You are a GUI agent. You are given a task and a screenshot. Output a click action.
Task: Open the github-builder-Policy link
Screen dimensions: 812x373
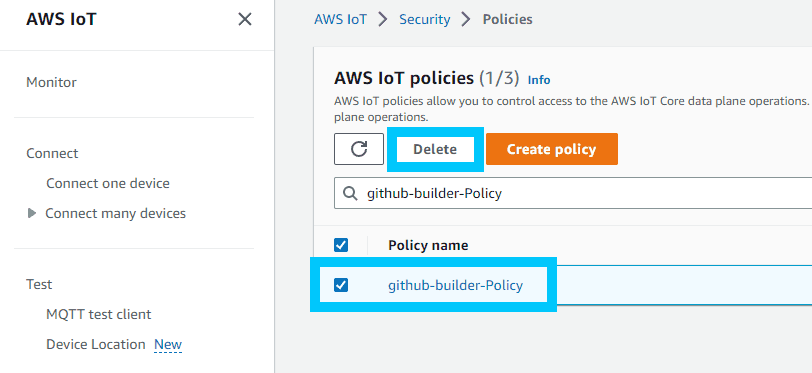click(455, 285)
